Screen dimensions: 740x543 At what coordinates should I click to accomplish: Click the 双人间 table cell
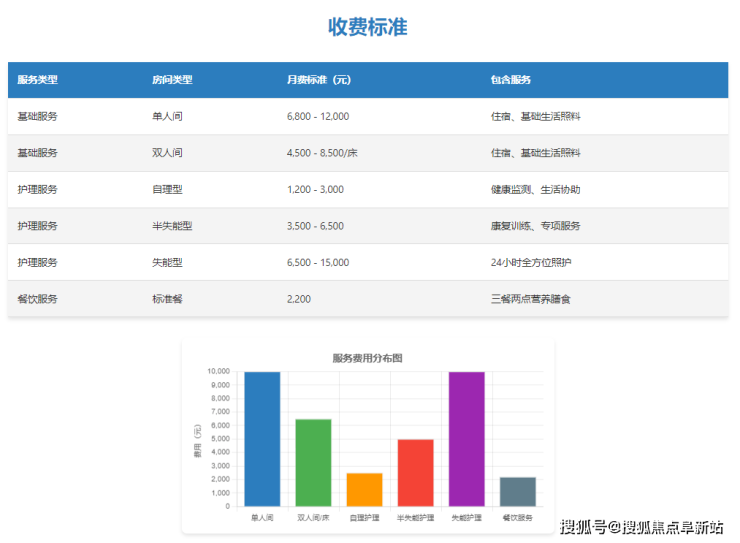point(167,153)
